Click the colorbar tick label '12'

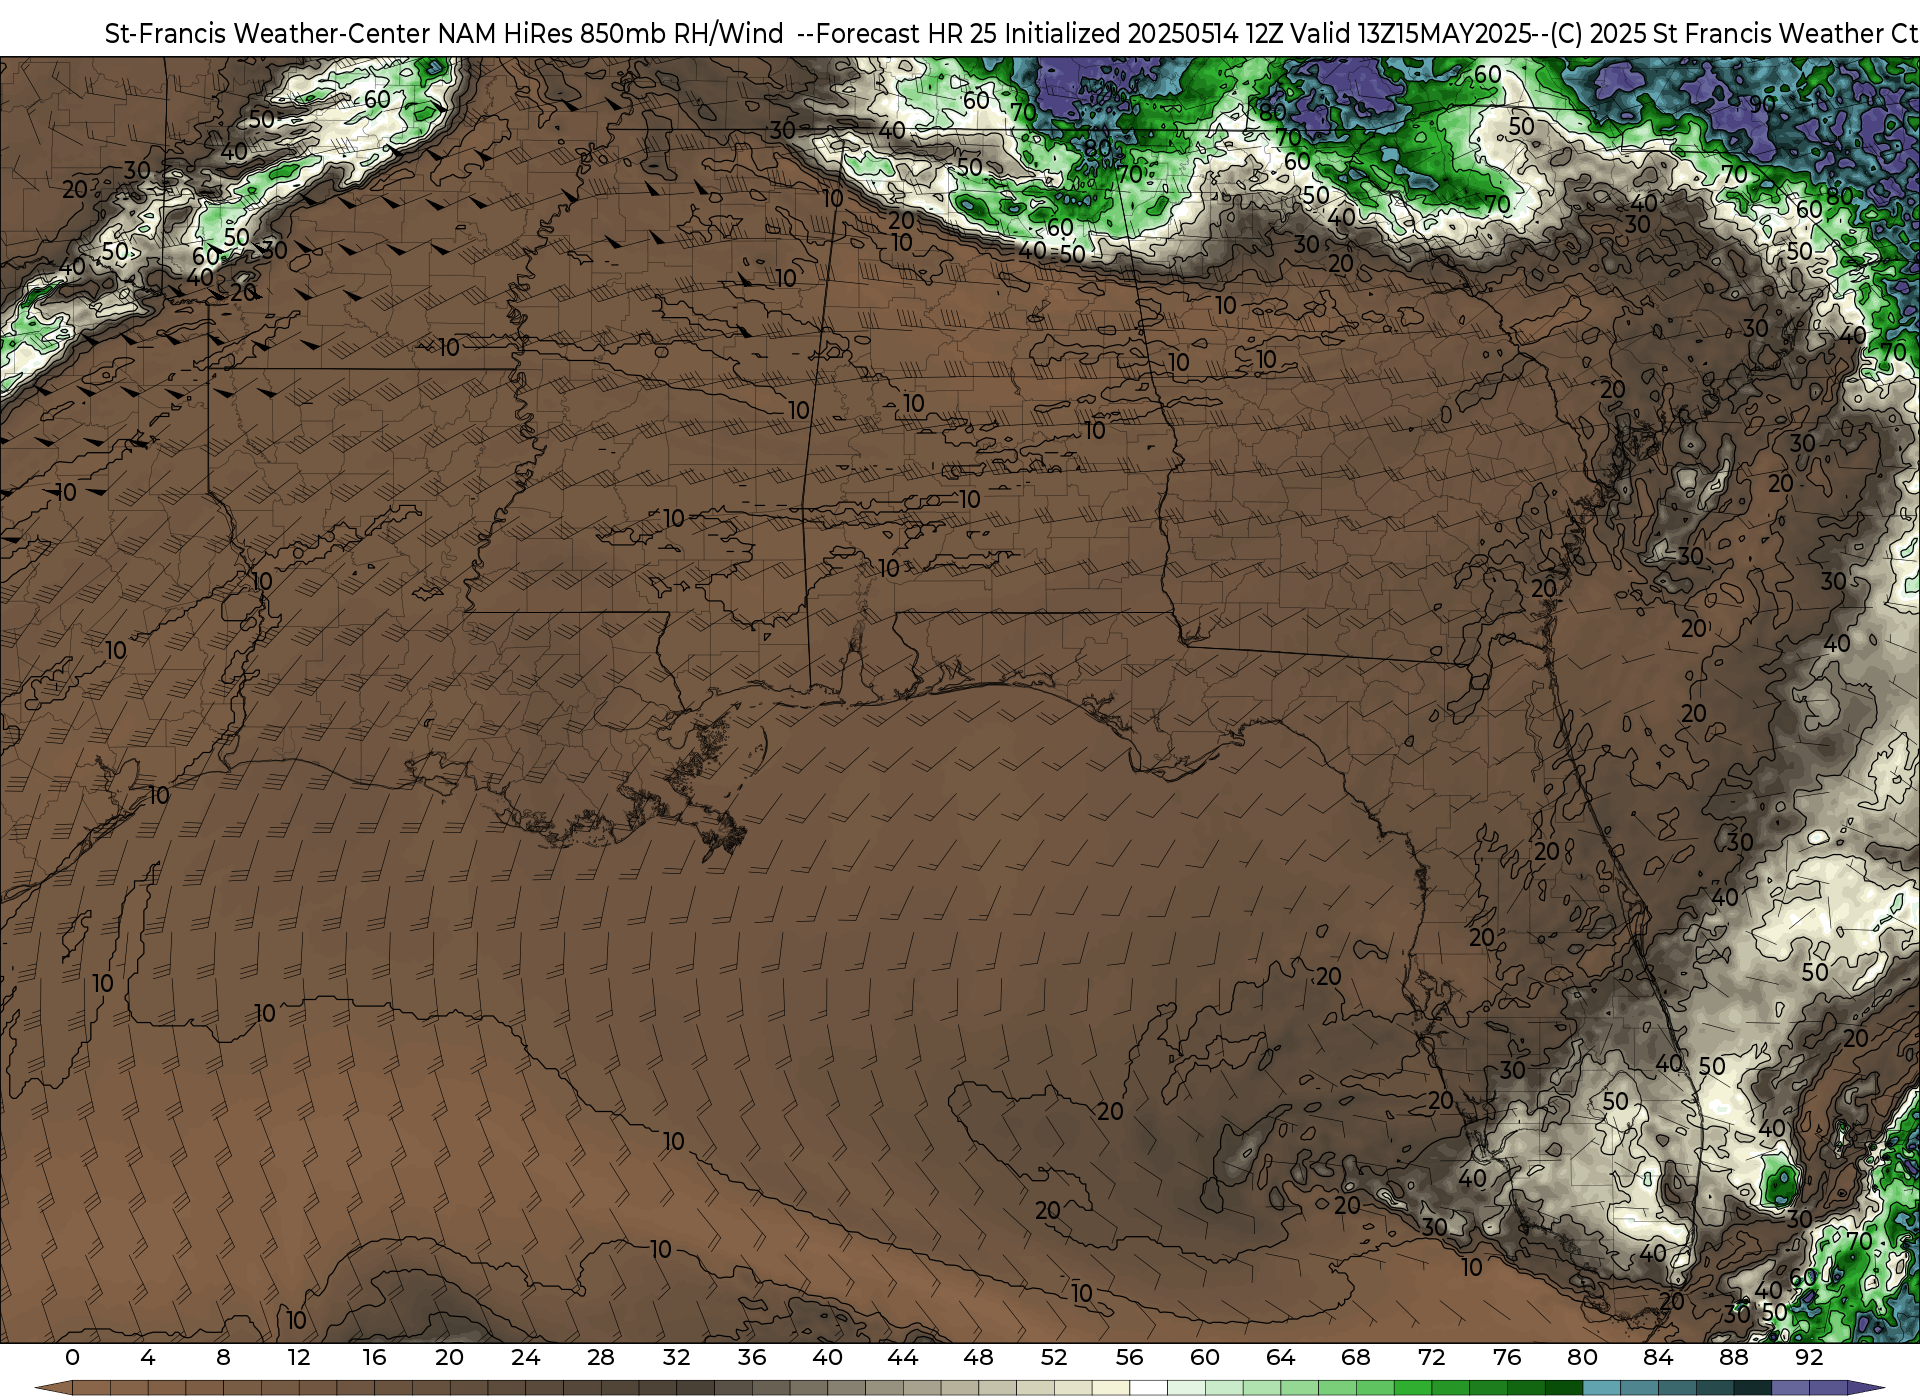[x=299, y=1358]
